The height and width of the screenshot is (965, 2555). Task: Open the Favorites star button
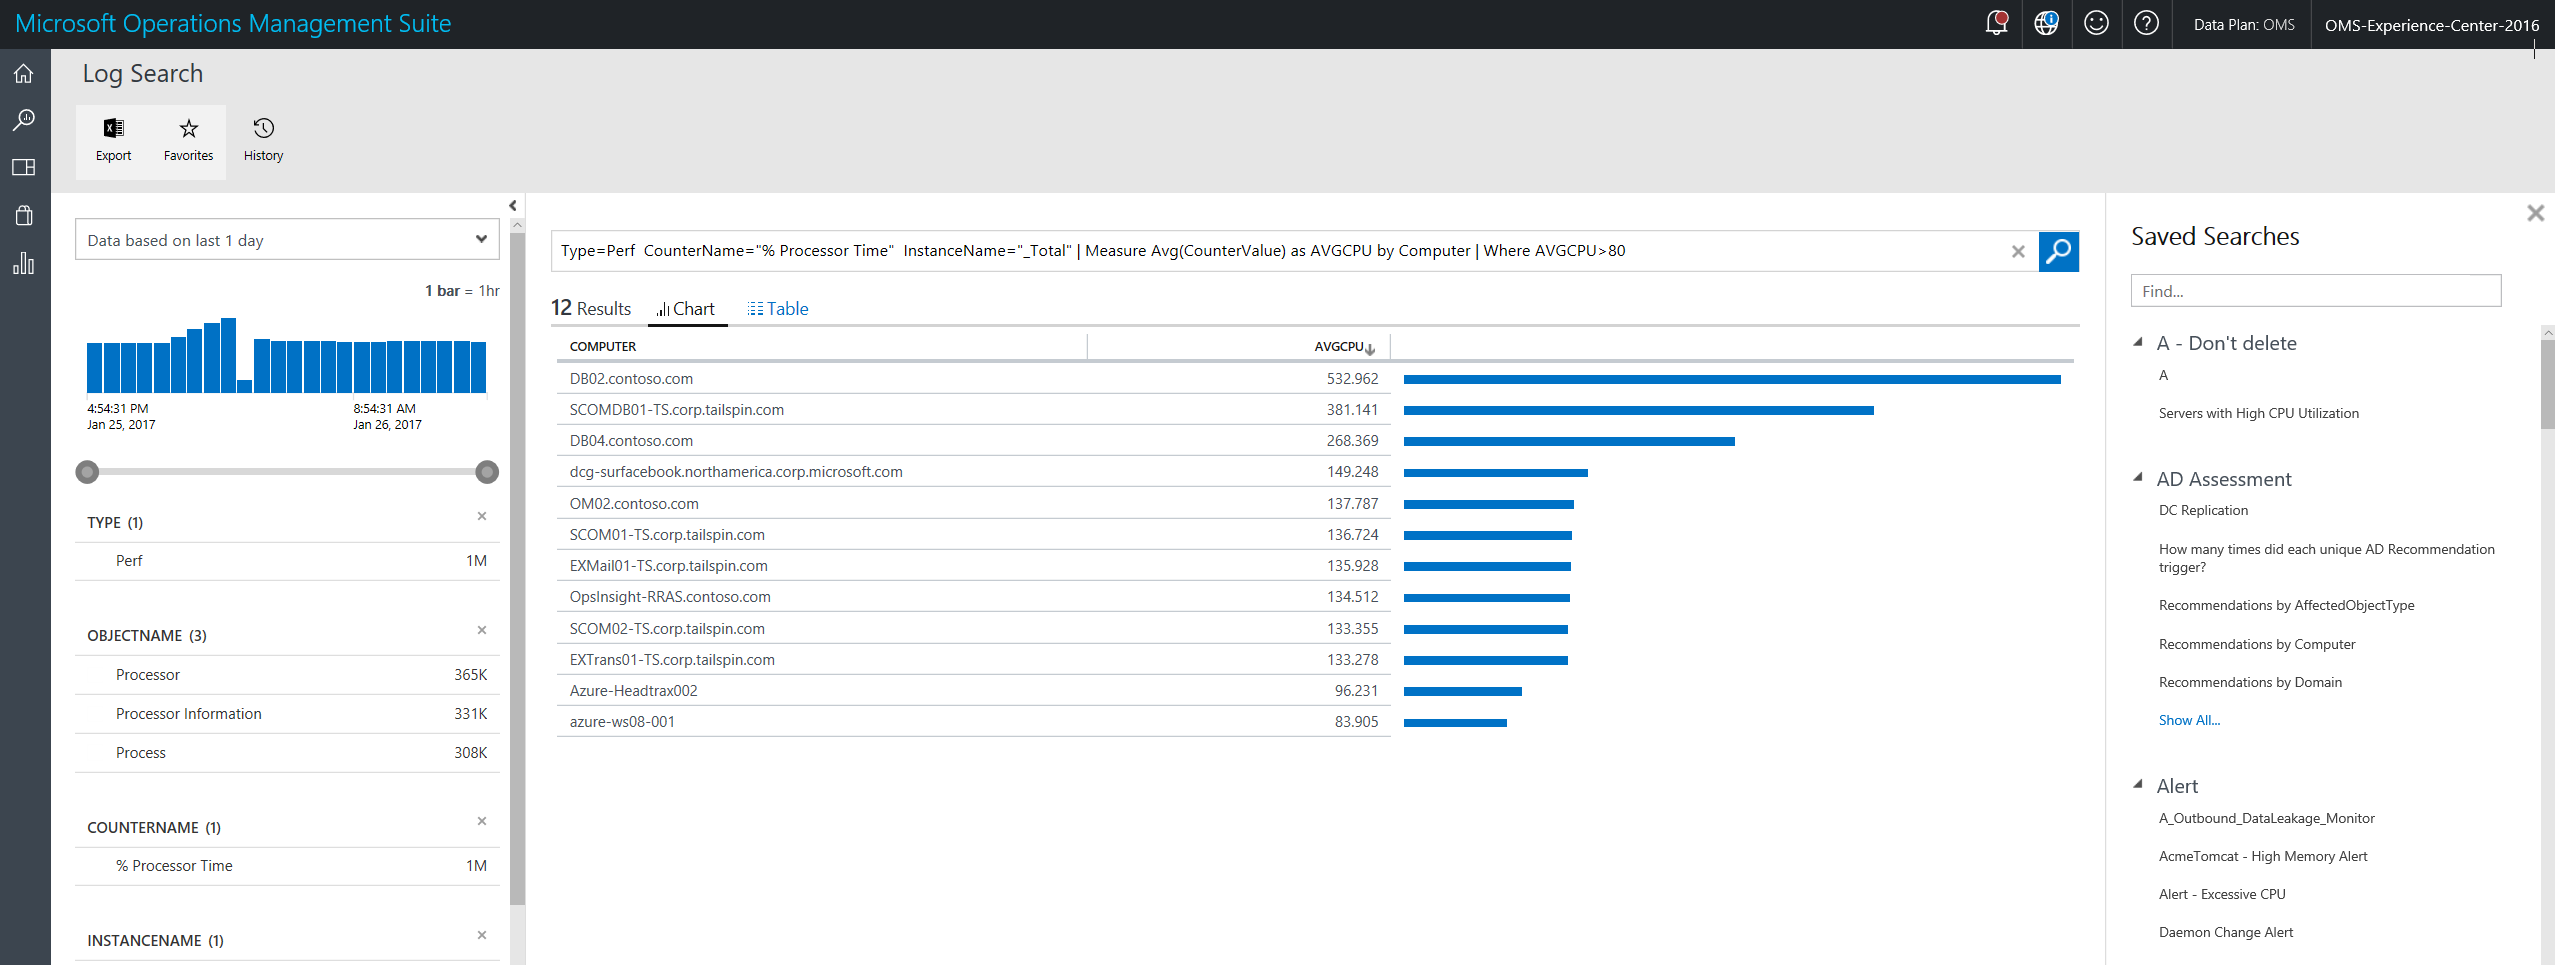tap(188, 141)
